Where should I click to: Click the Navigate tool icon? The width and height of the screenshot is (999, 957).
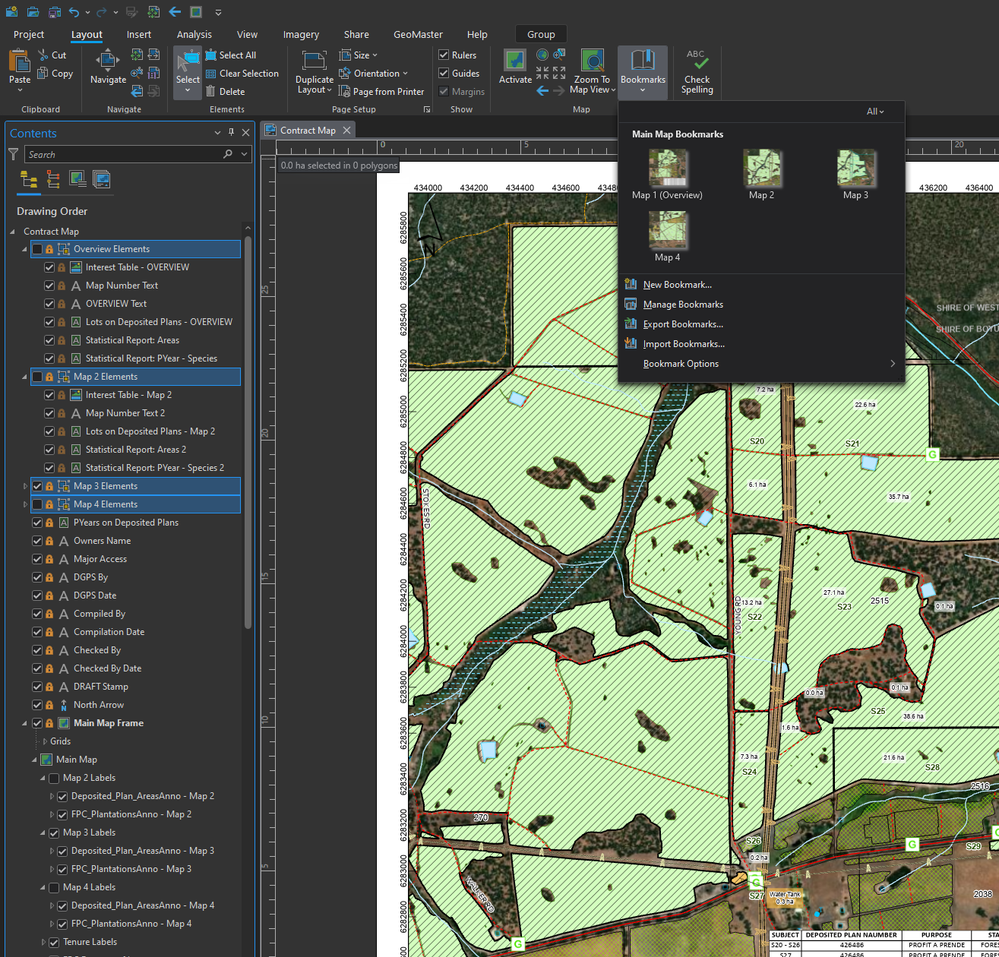click(108, 61)
